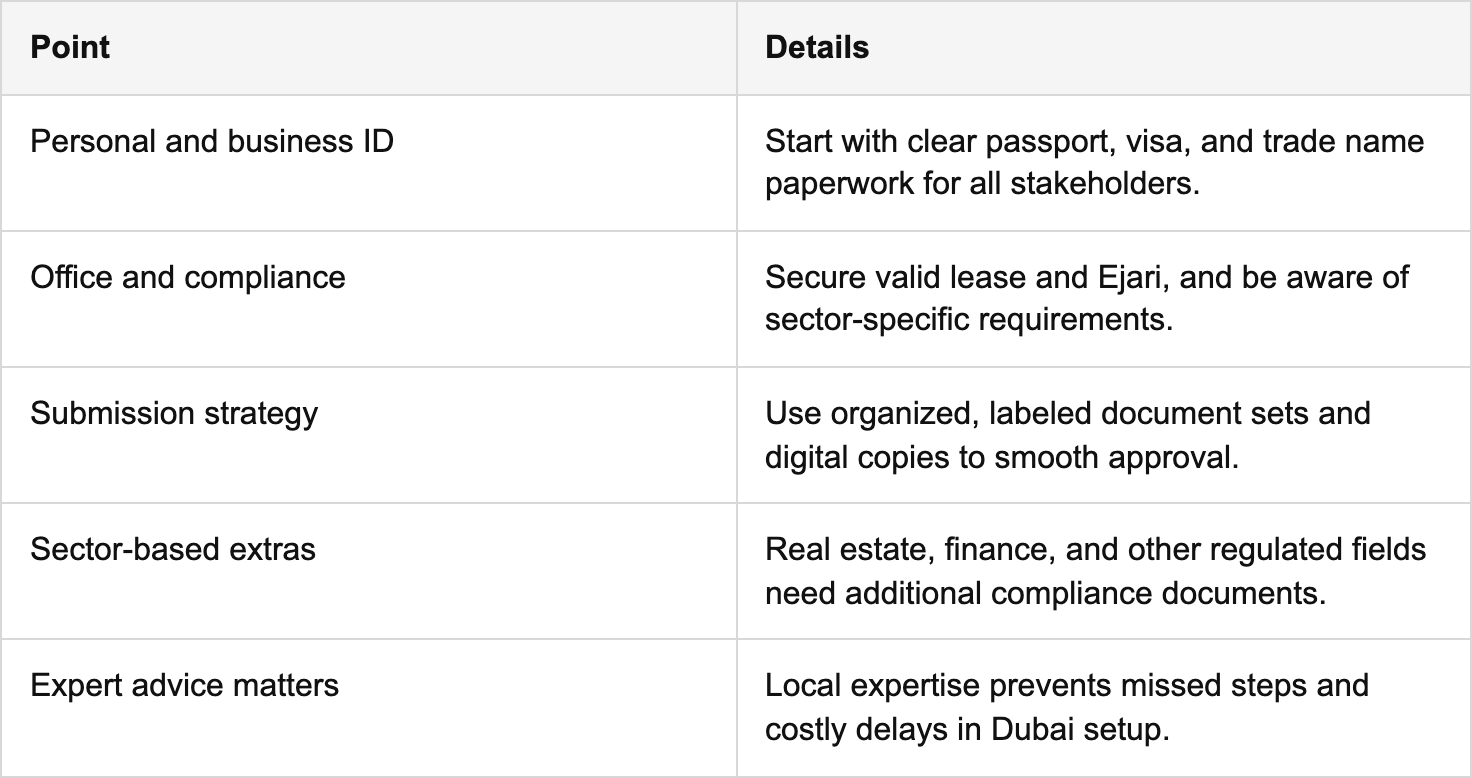Click the 'need additional compliance documents' line

coord(1045,593)
